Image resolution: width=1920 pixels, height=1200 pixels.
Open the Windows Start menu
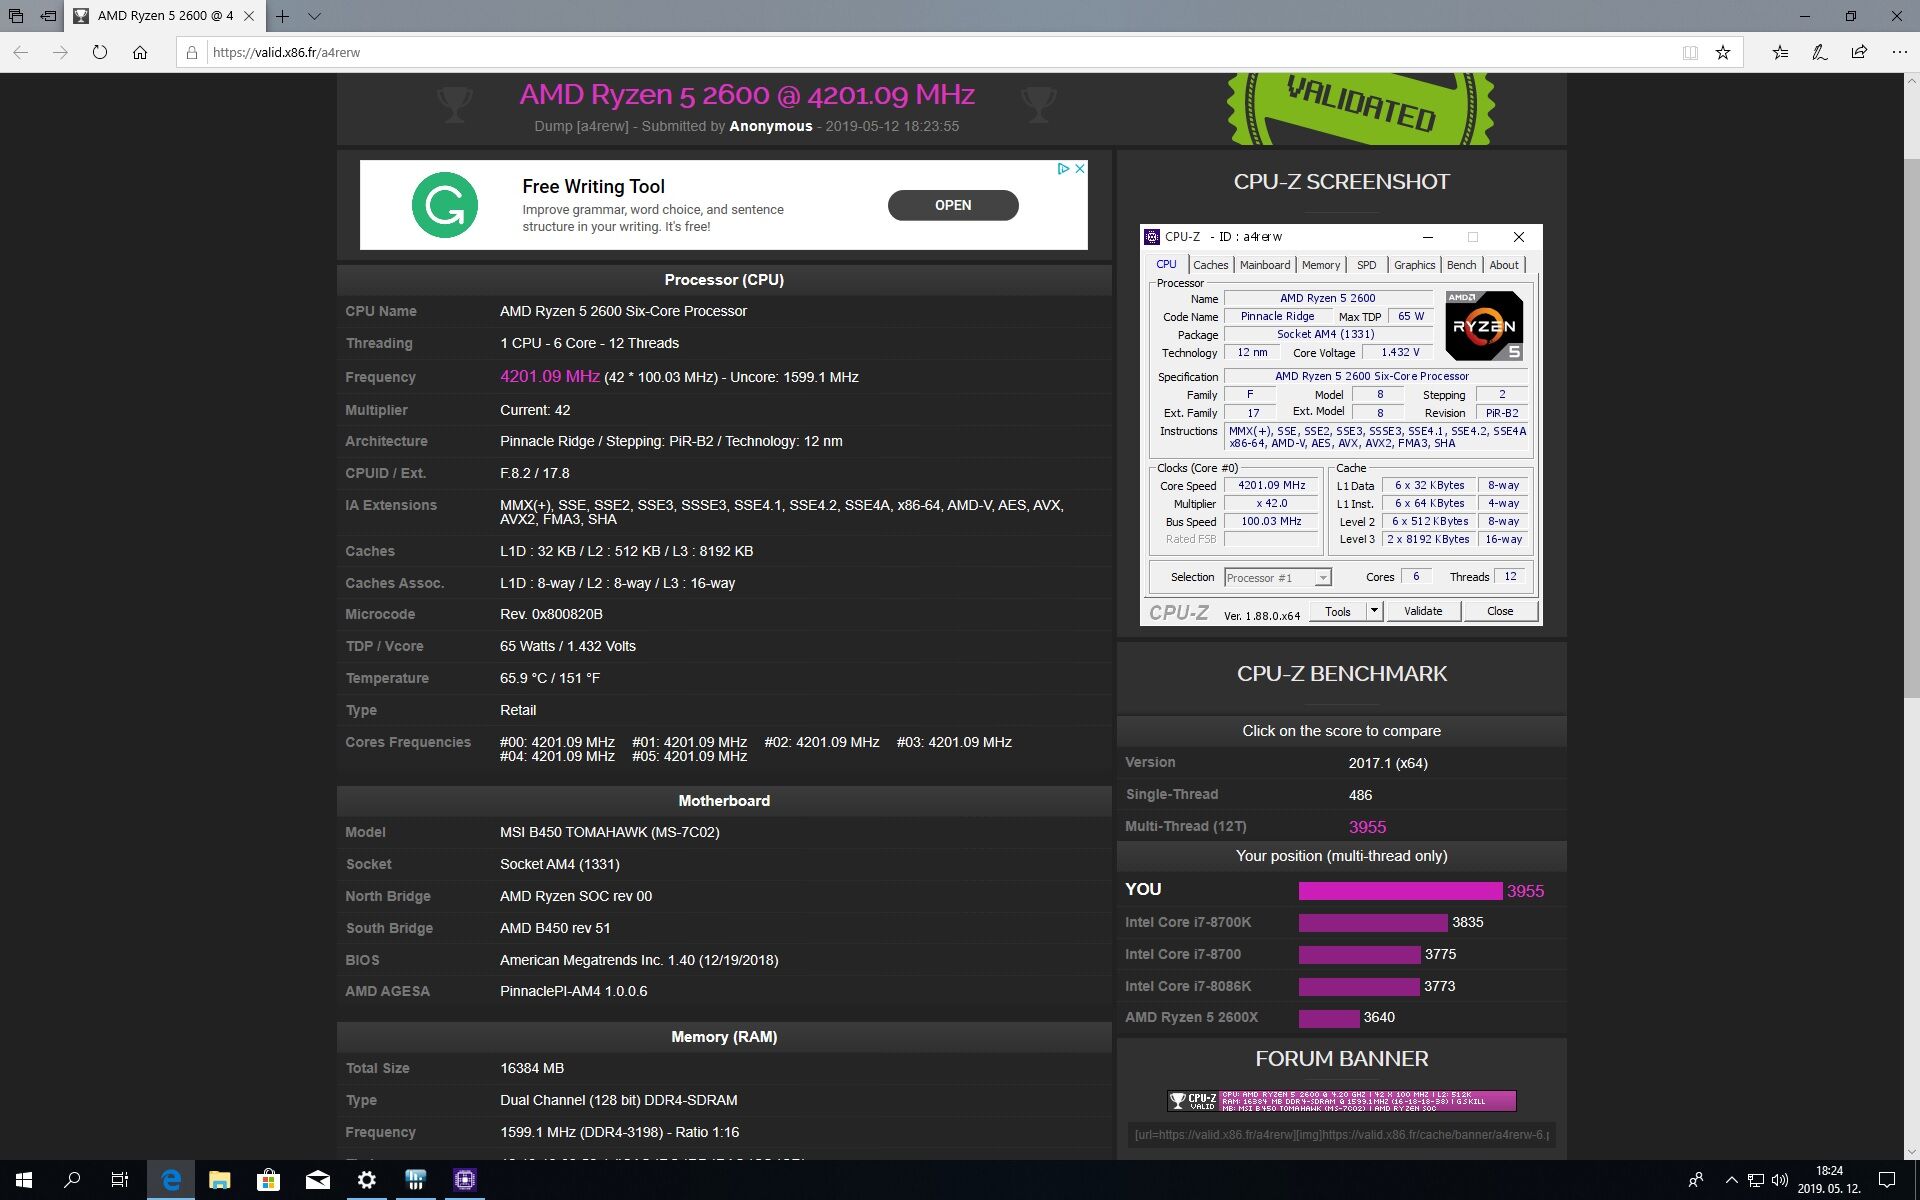(24, 1180)
